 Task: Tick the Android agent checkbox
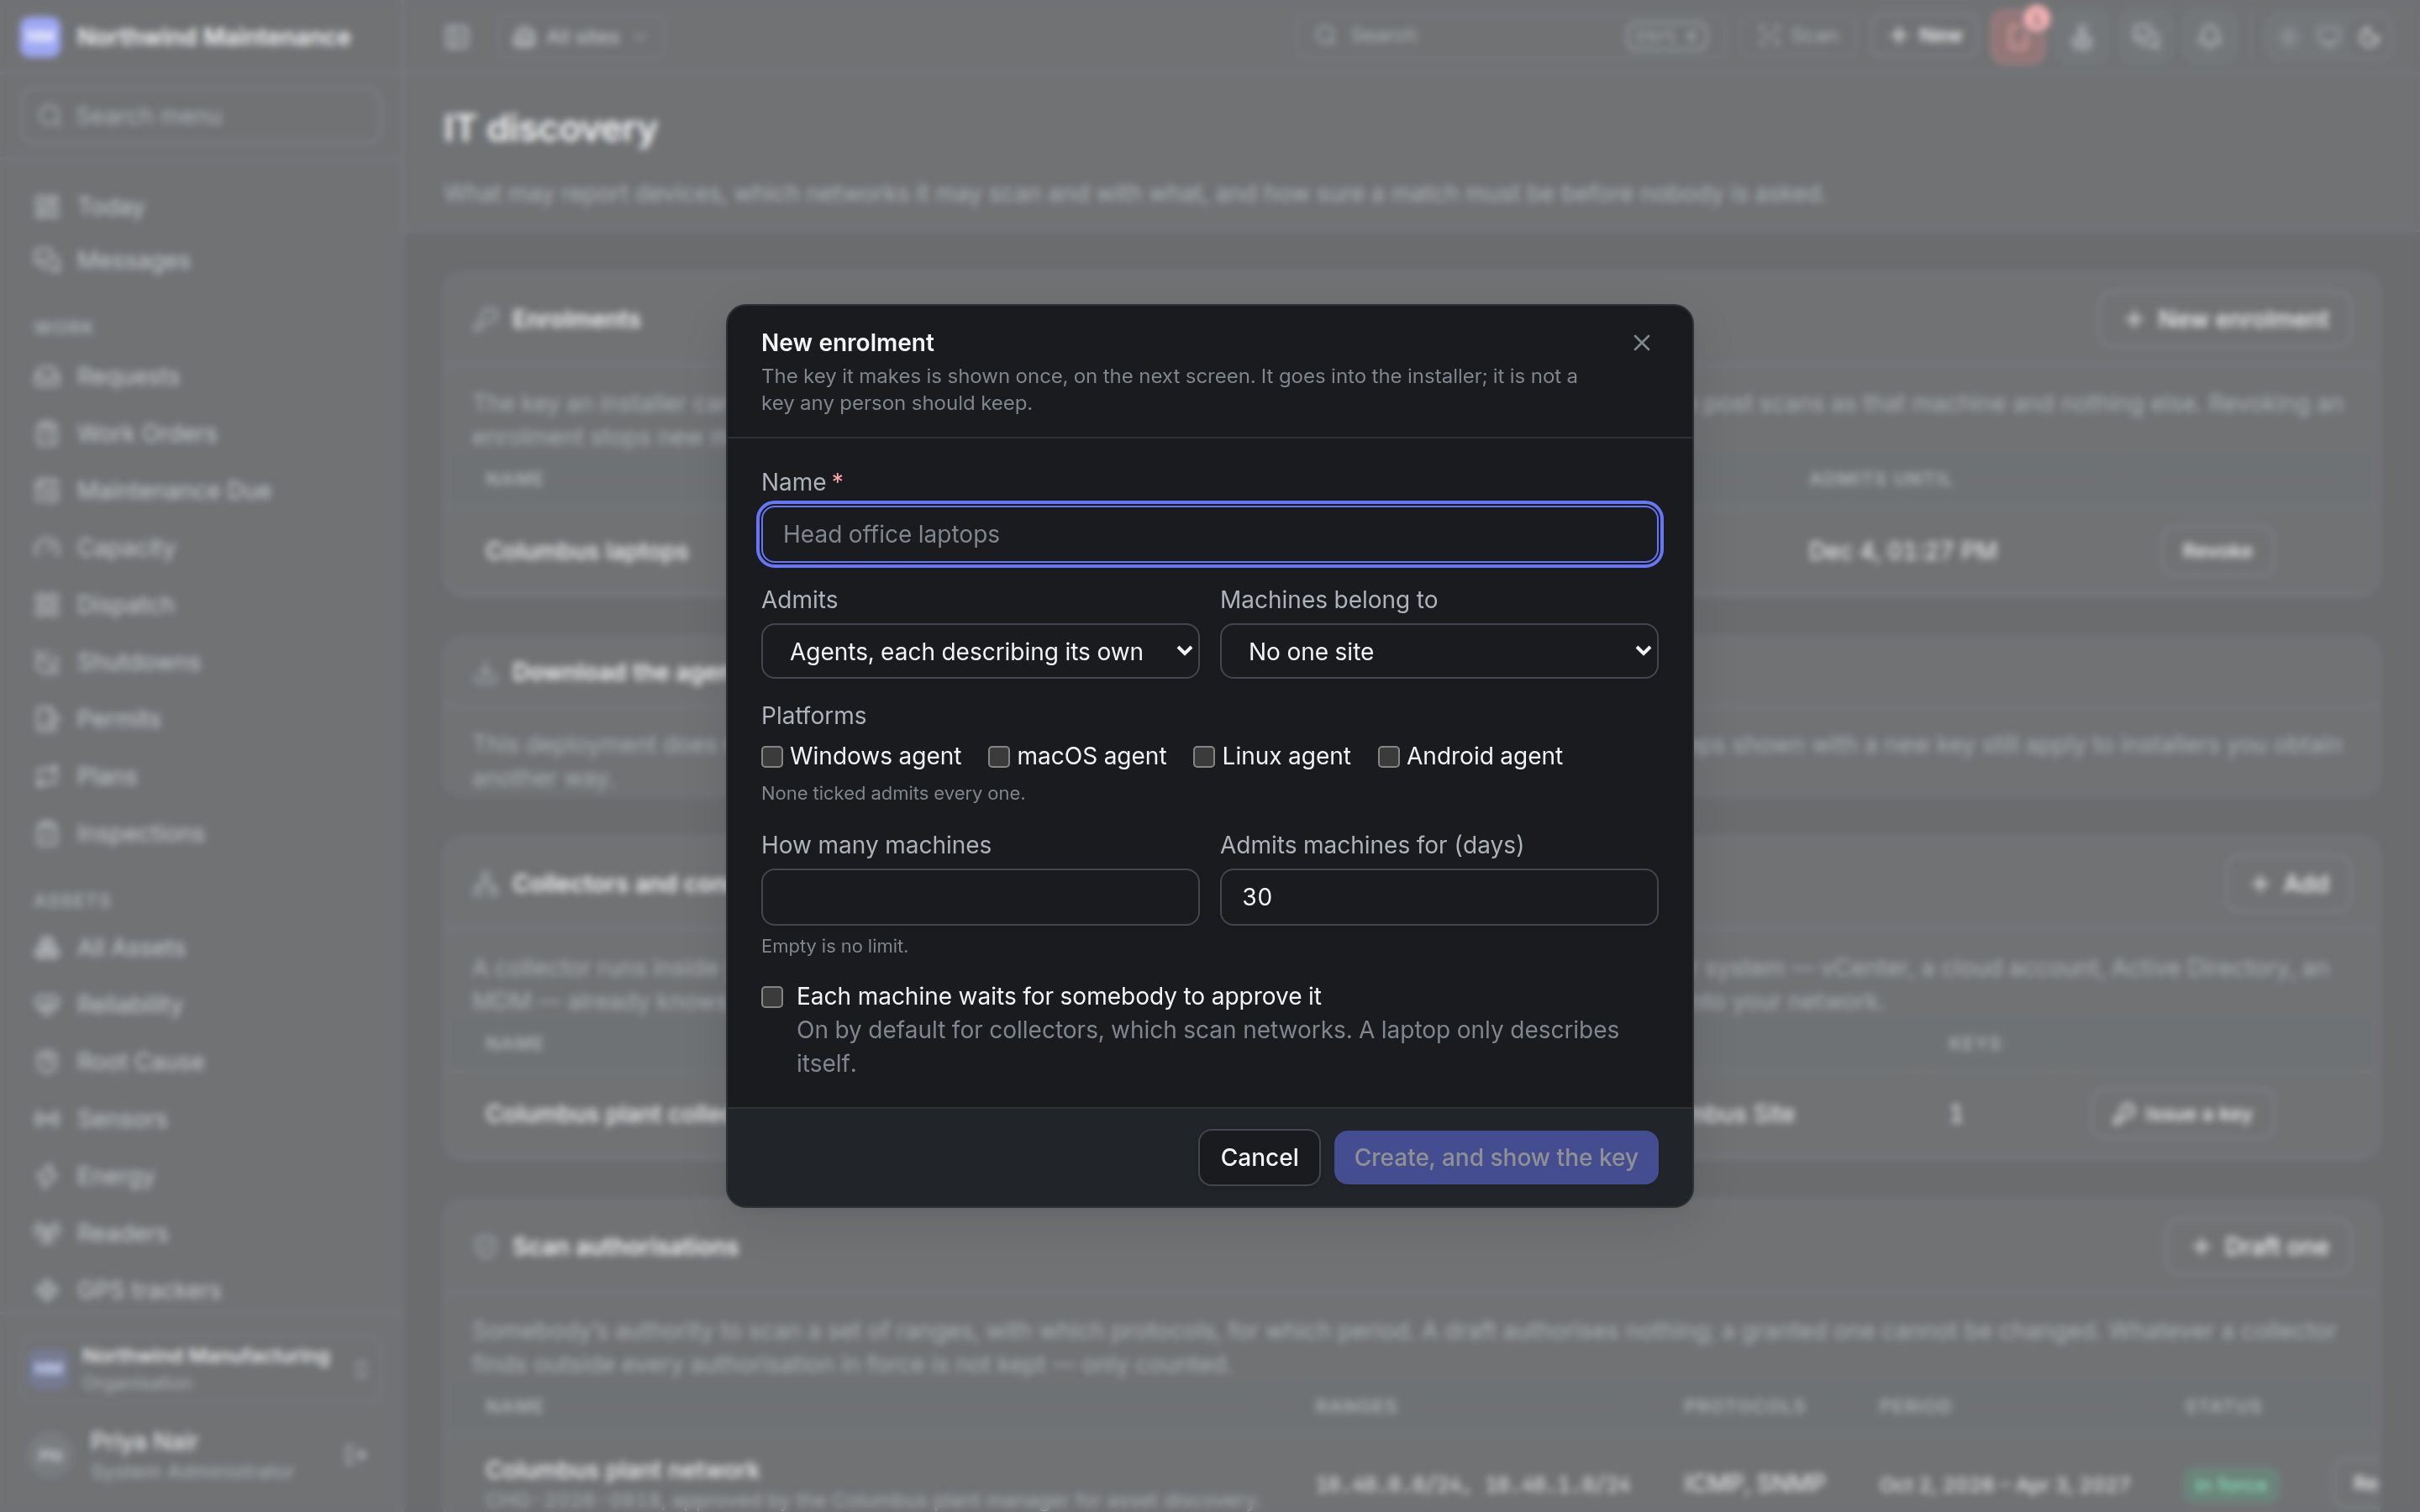click(1388, 757)
